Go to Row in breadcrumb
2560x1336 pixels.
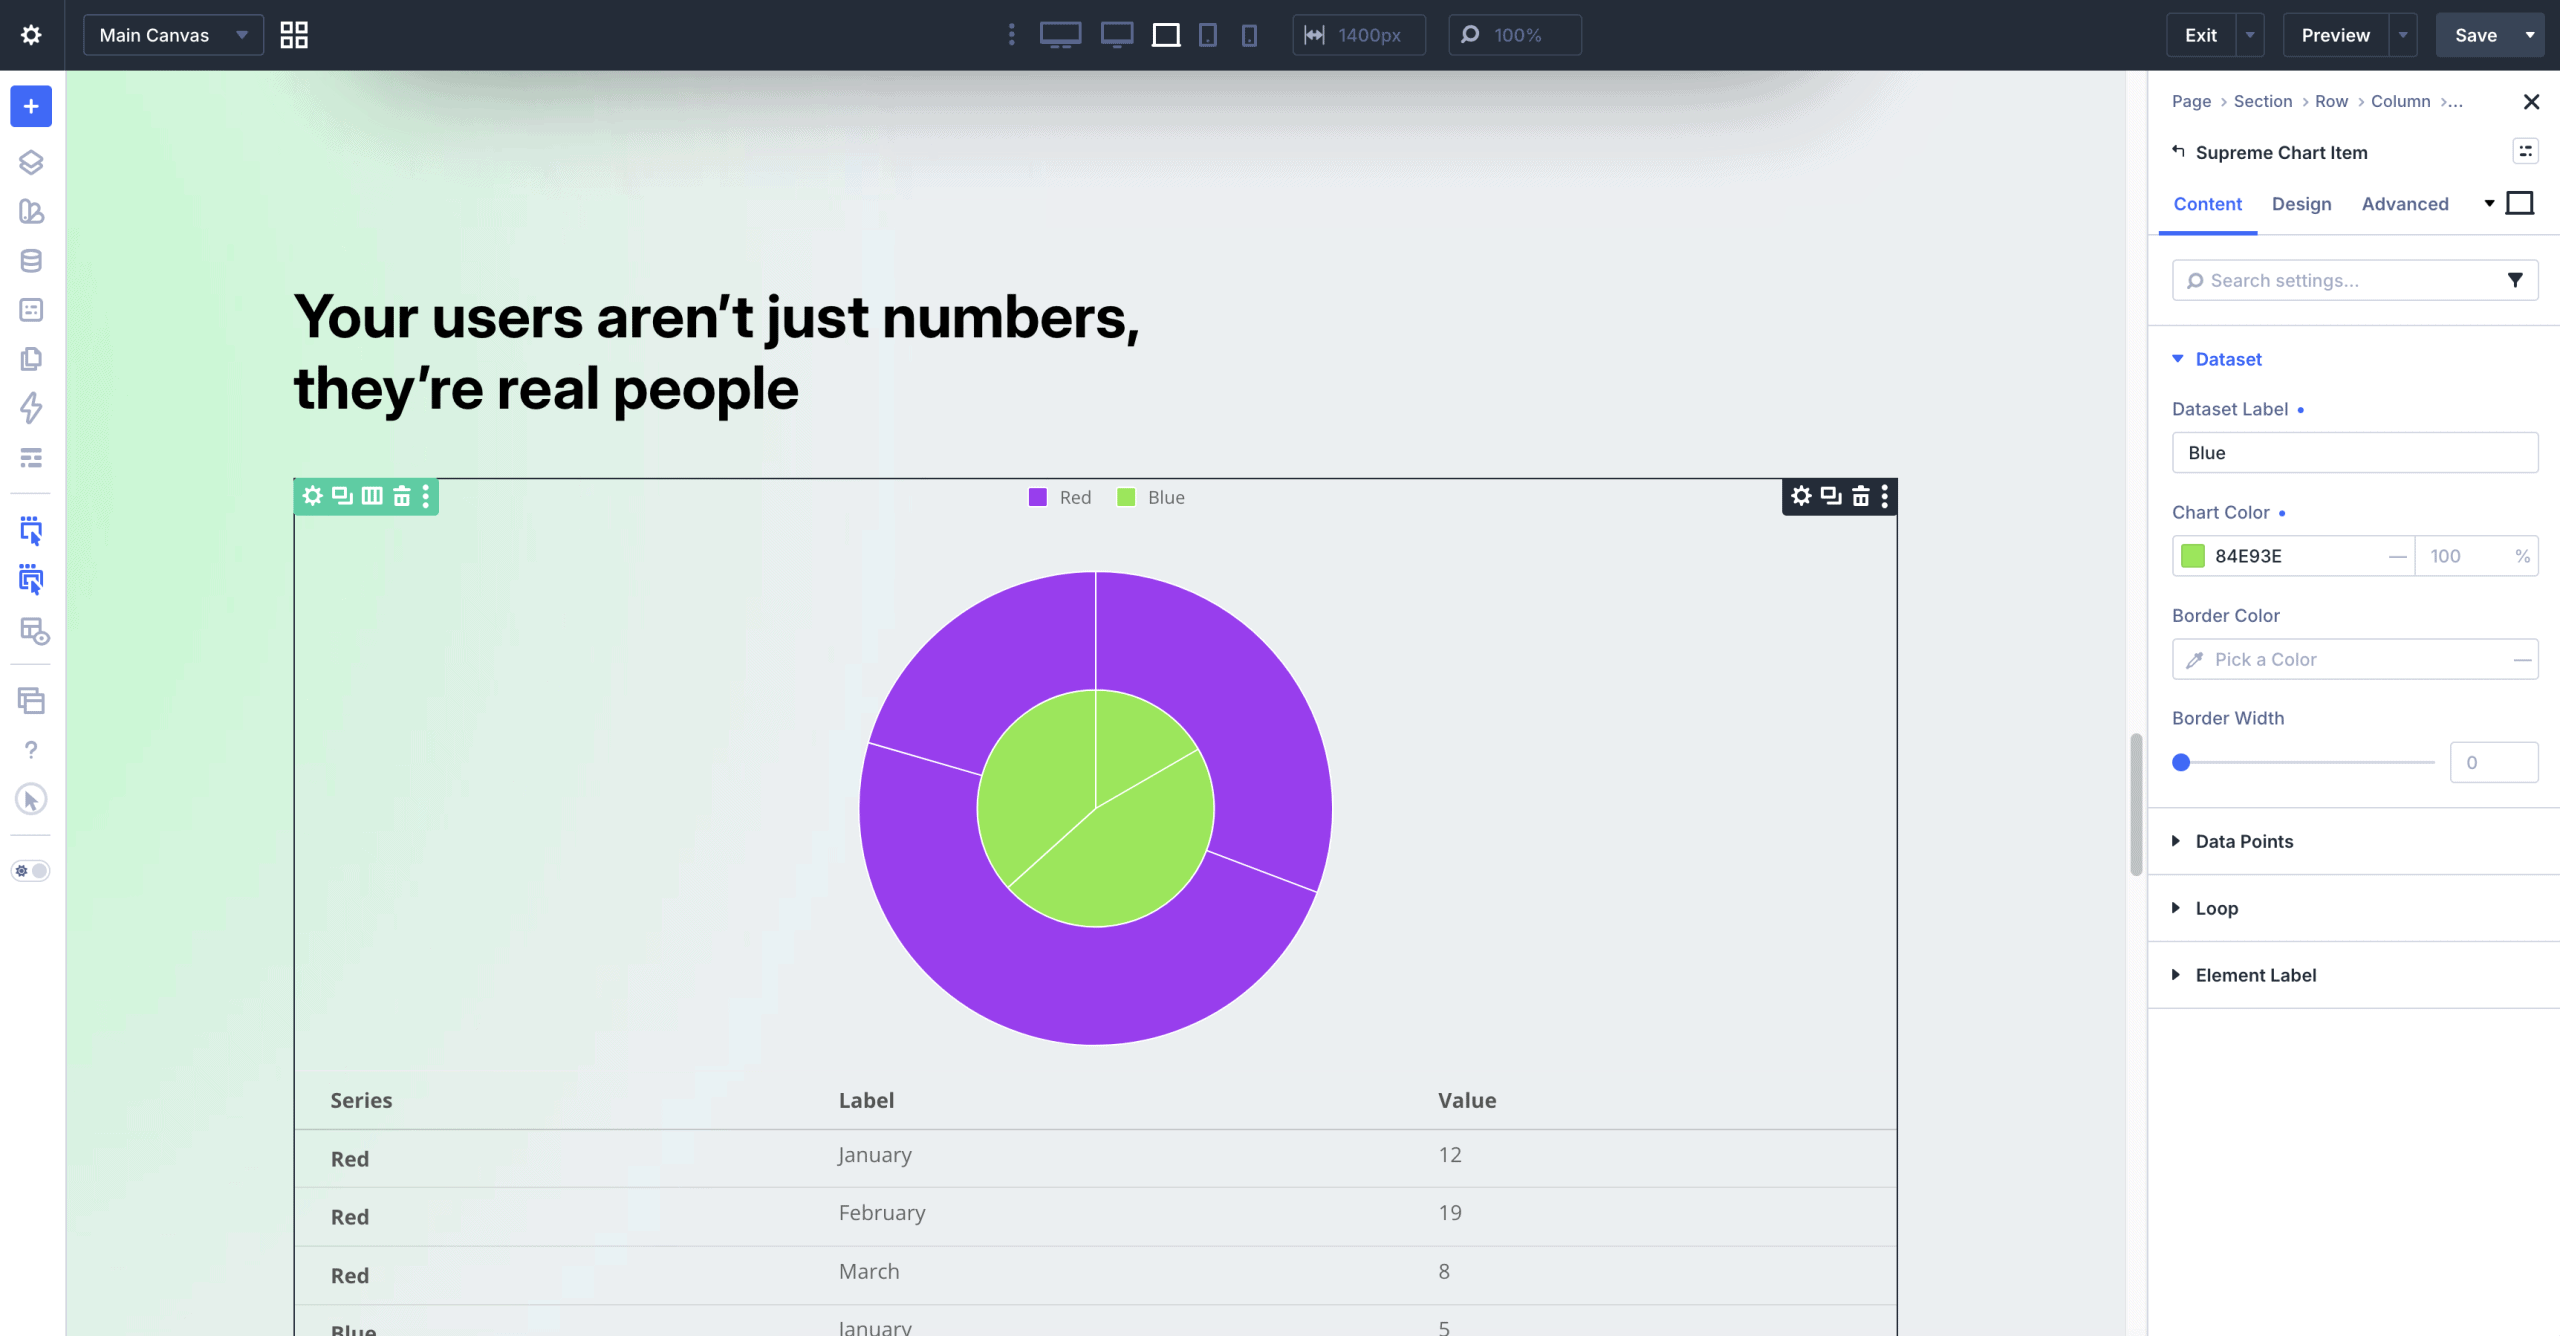(2331, 101)
